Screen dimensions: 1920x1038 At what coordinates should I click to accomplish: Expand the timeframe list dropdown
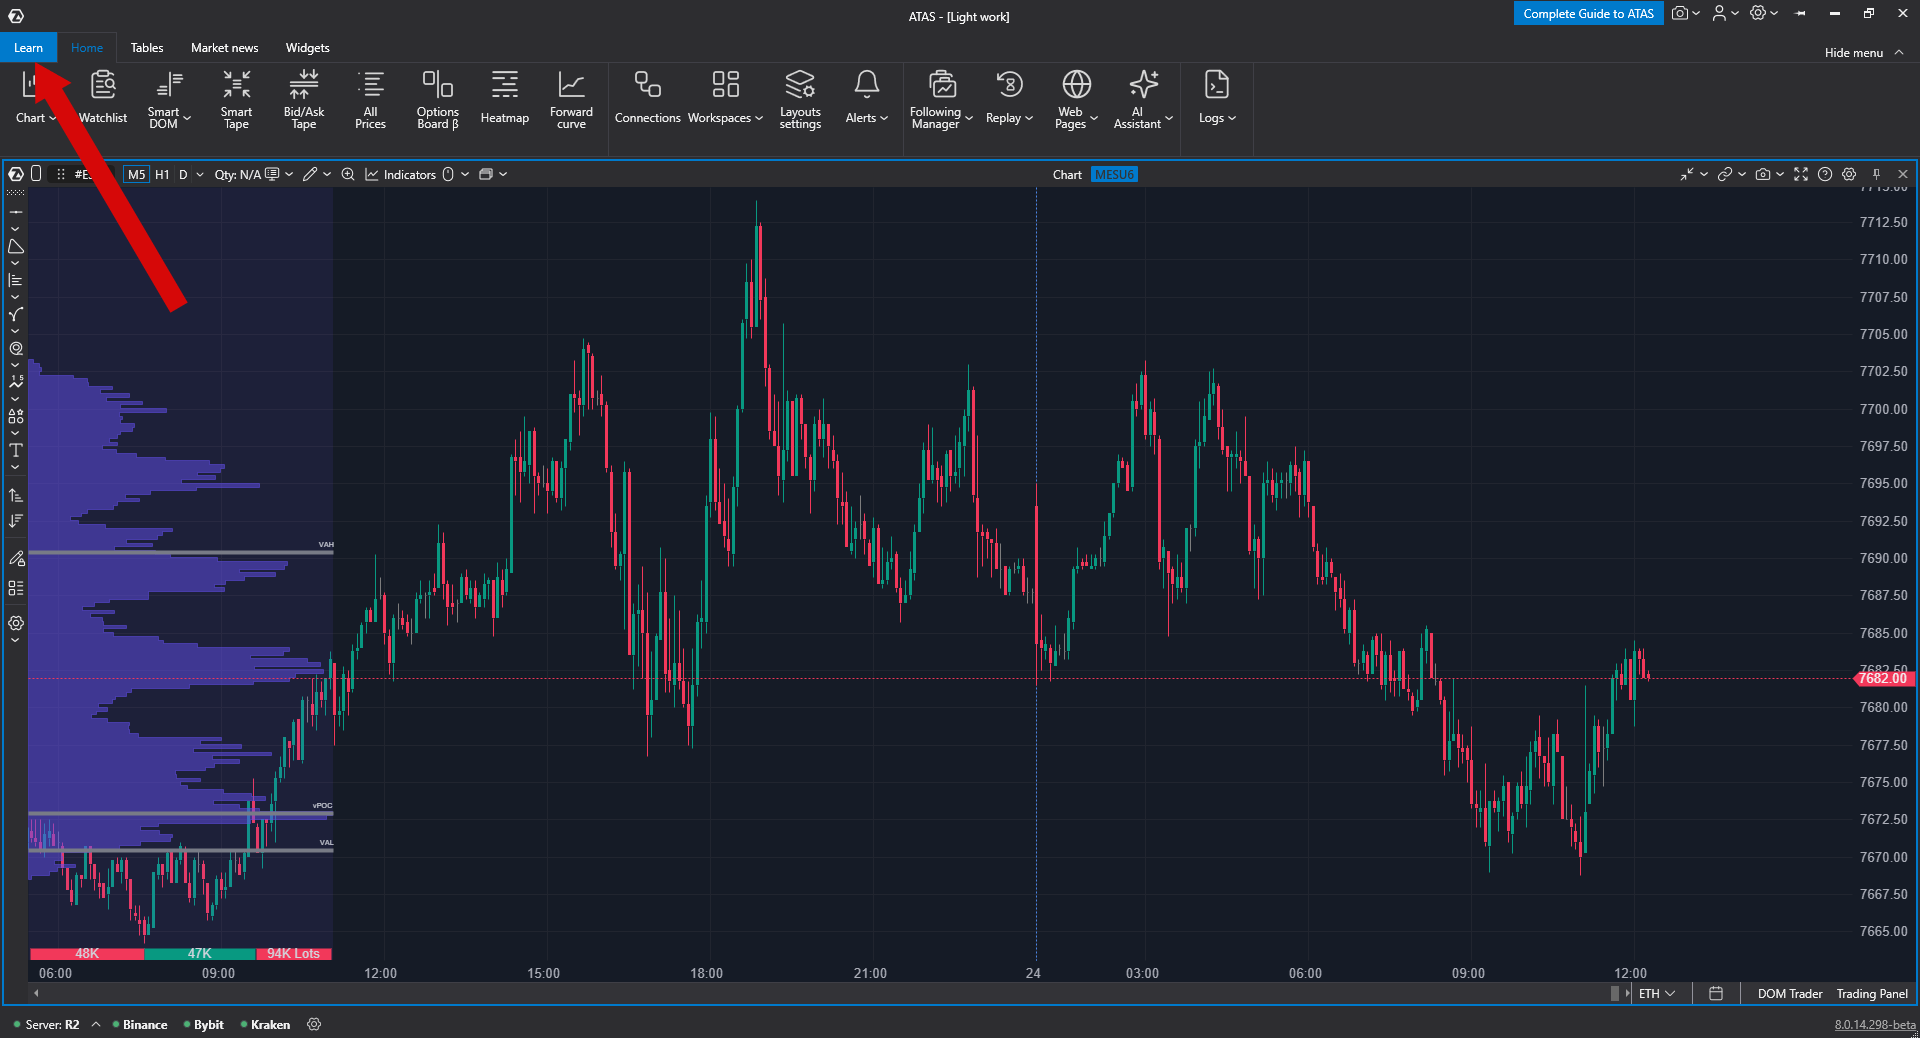tap(200, 174)
